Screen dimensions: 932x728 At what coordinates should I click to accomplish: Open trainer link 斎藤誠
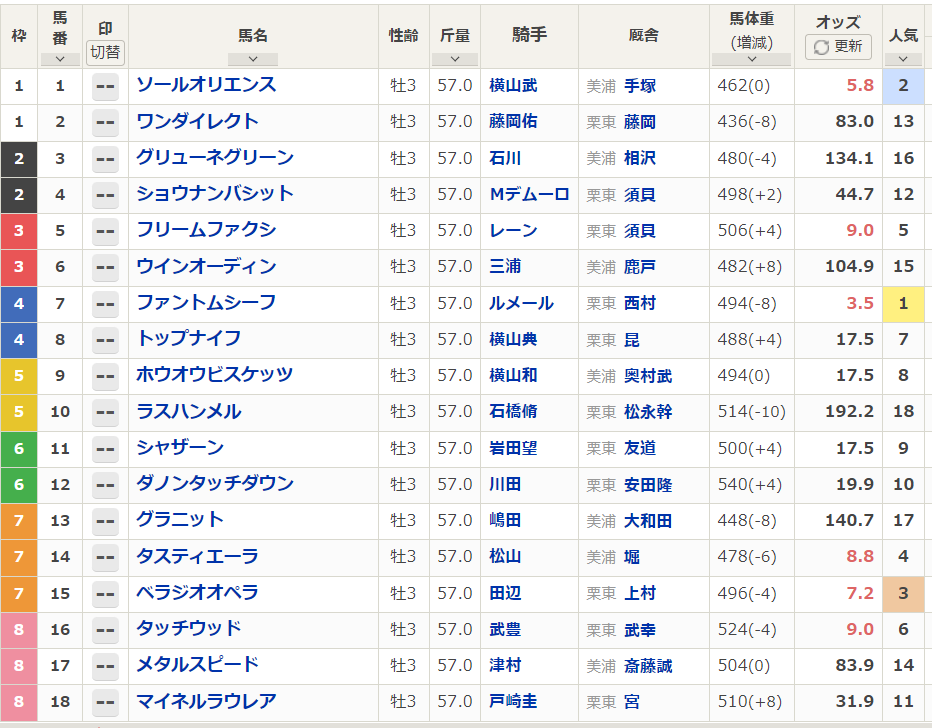click(648, 666)
